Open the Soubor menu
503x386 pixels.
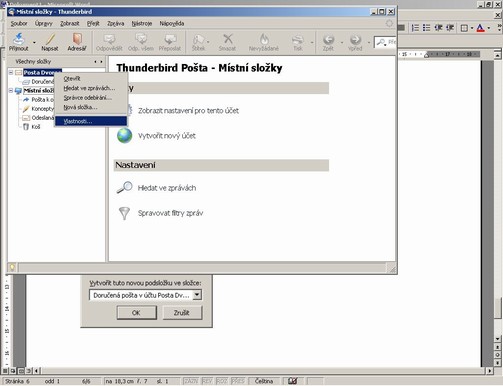tap(19, 24)
